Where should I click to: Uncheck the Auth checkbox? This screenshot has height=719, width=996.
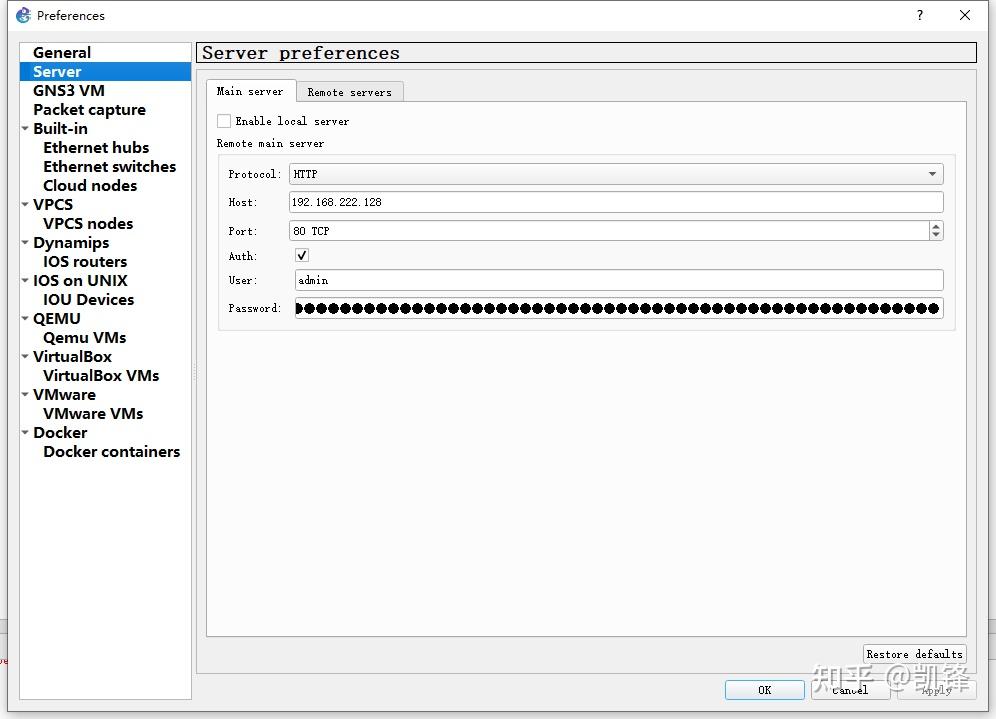click(302, 255)
